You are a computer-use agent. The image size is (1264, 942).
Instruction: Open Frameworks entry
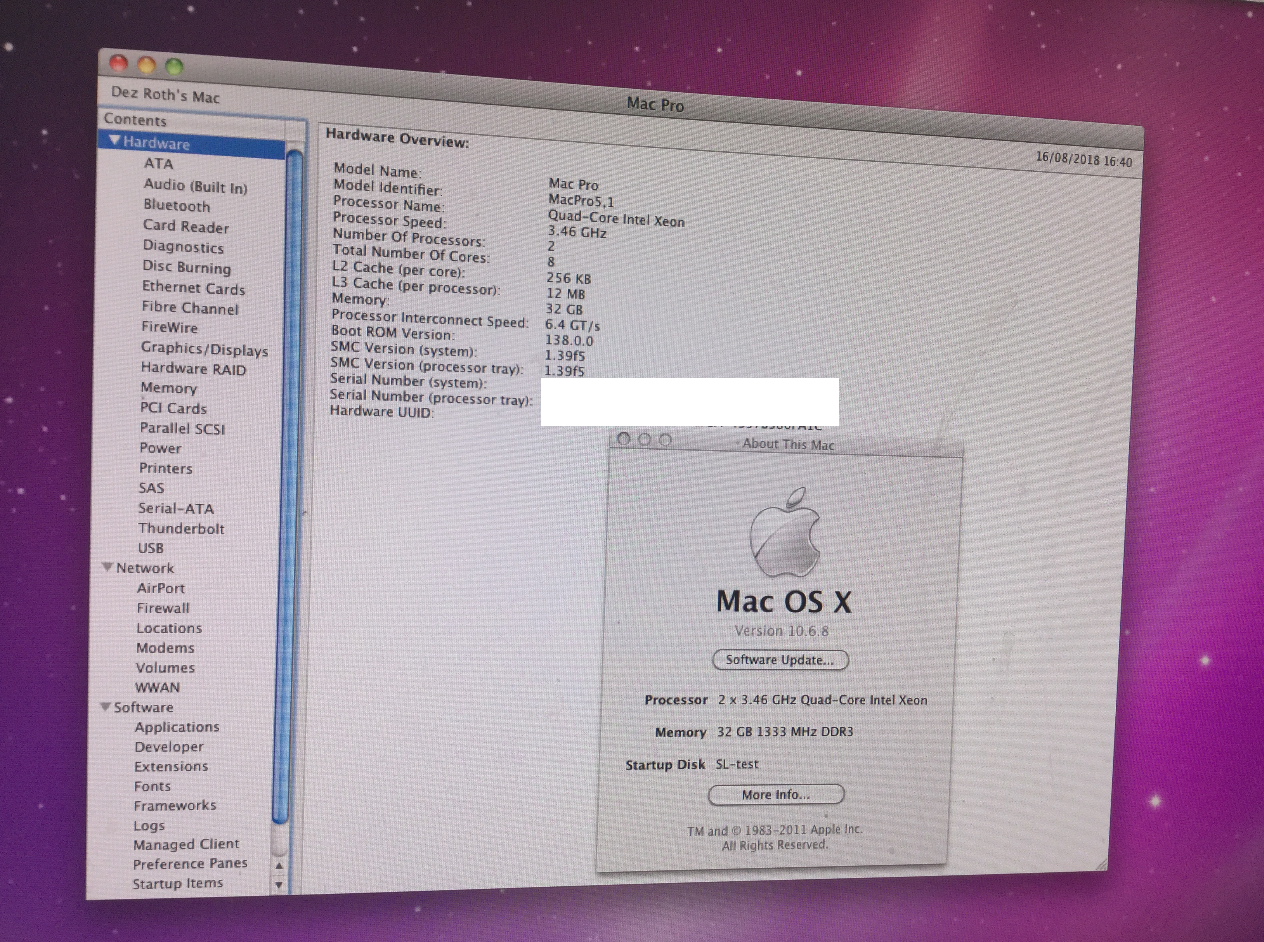175,805
